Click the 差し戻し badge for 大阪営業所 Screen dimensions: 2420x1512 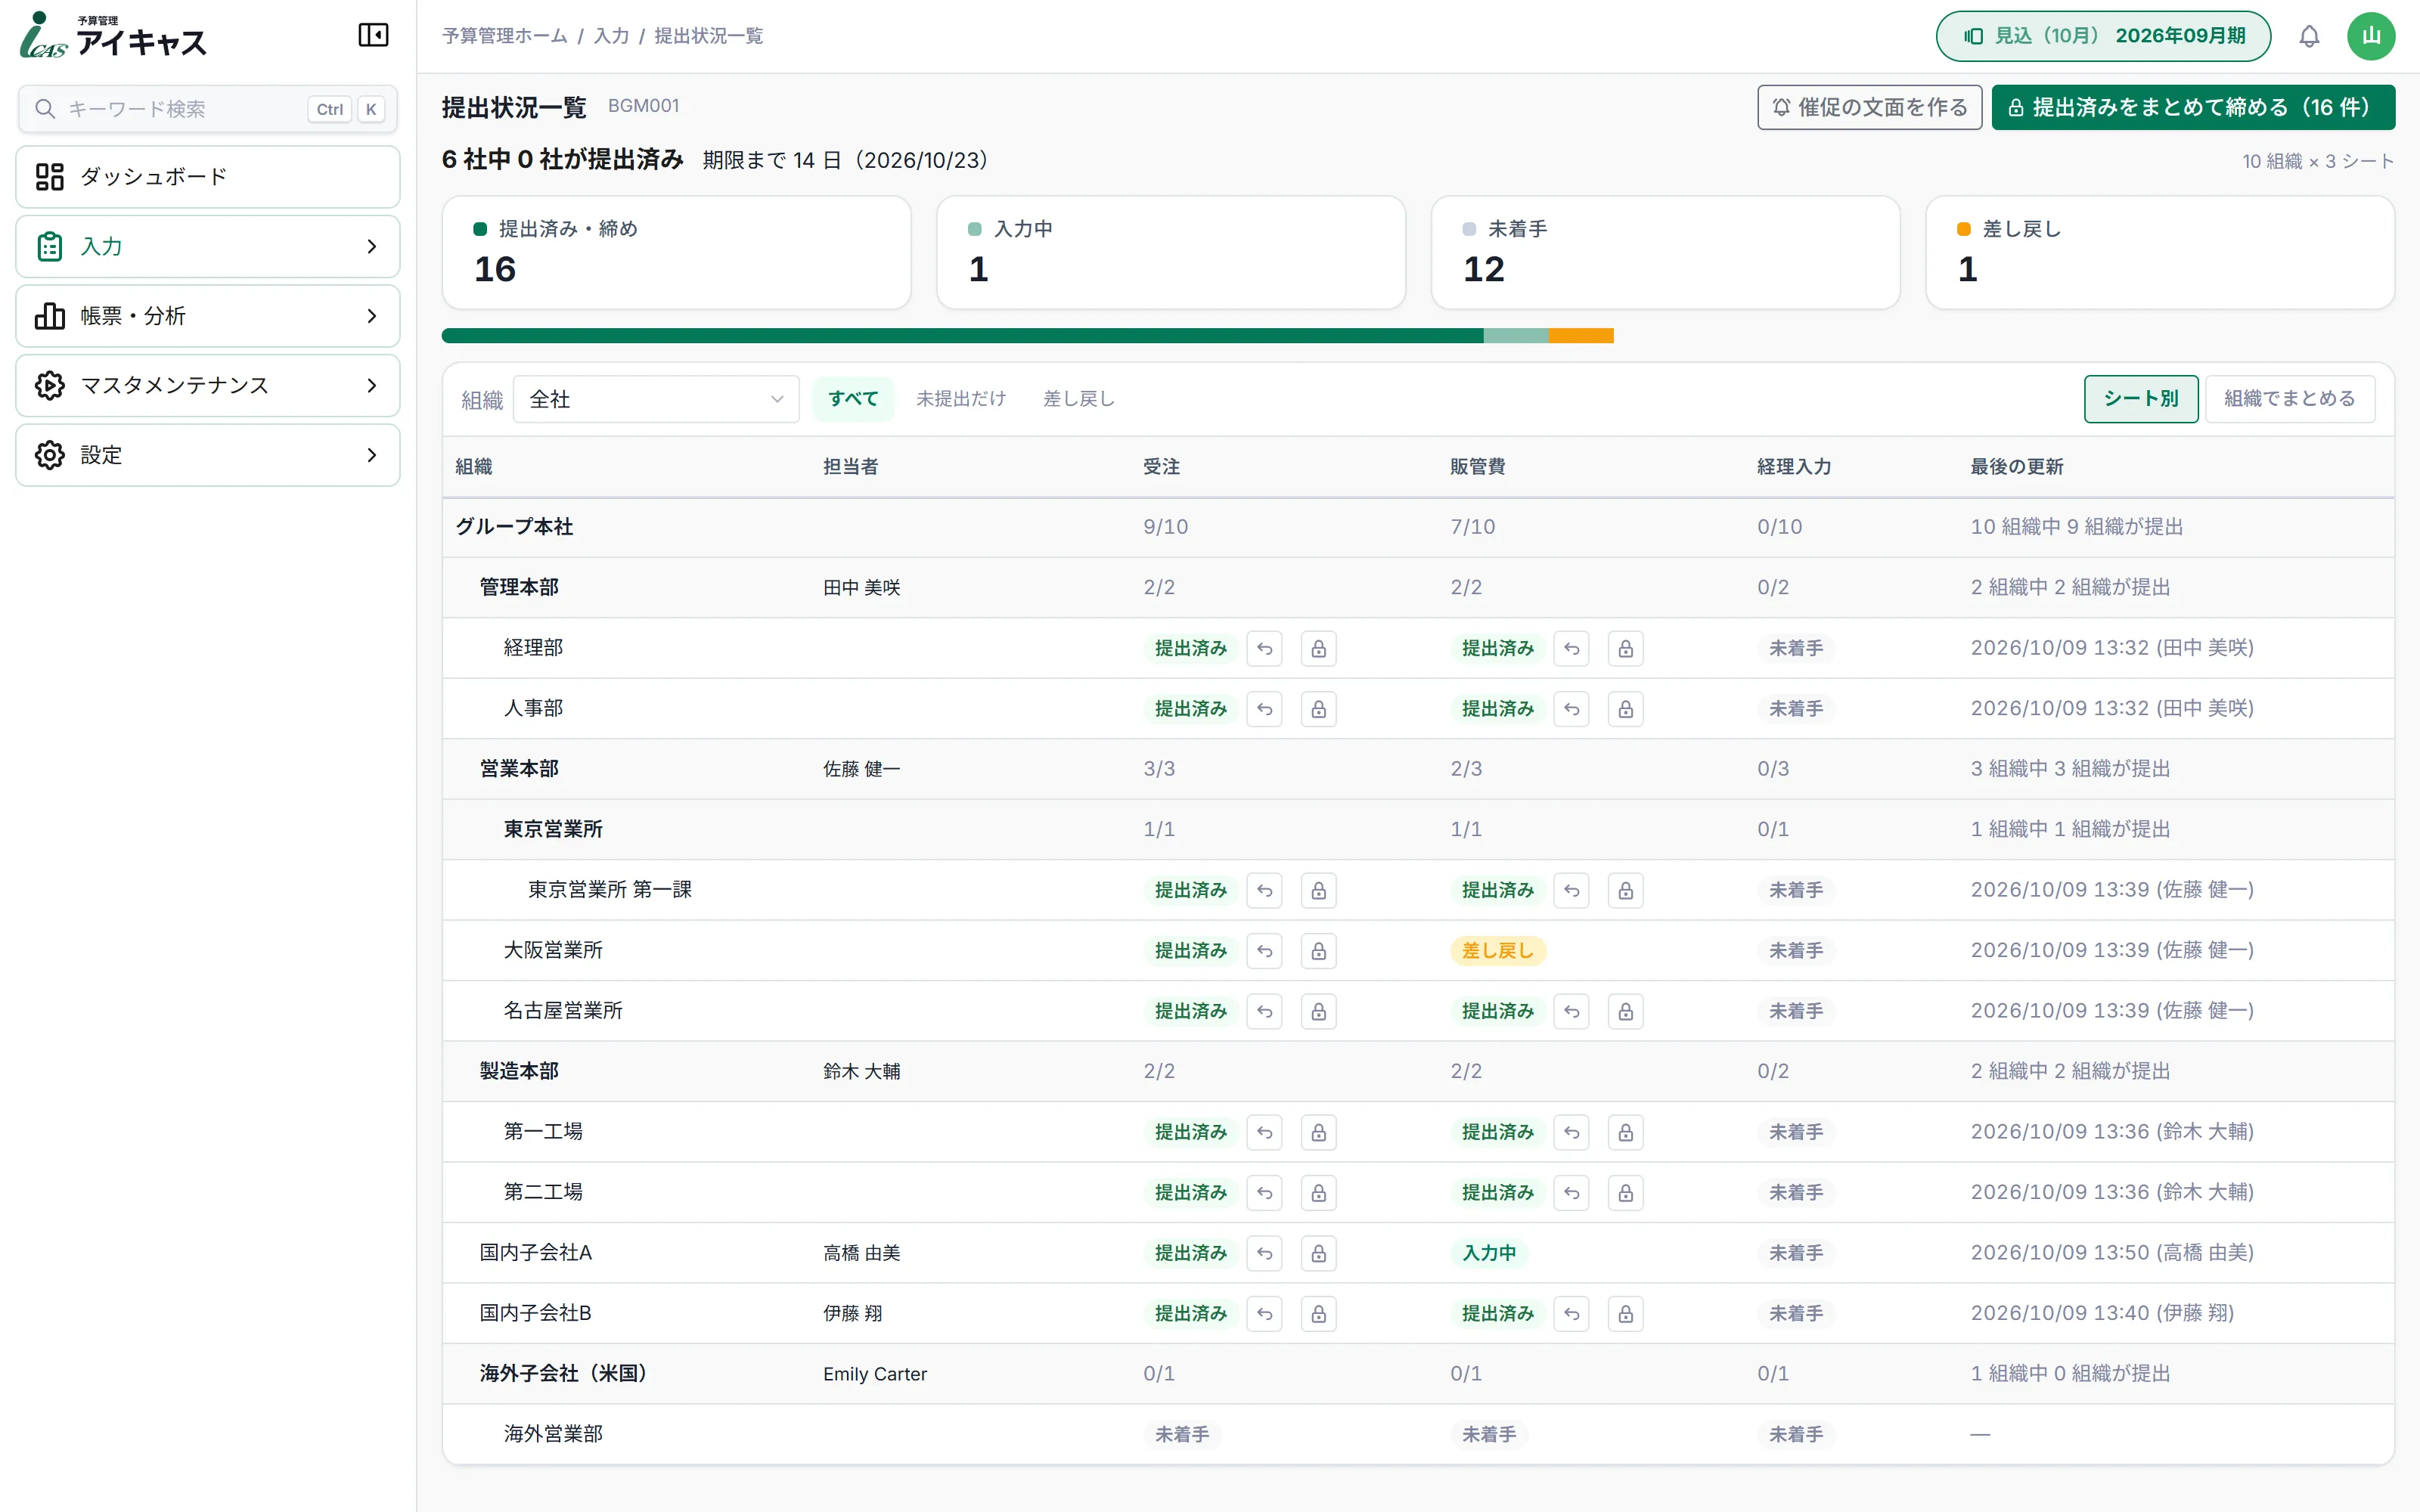point(1497,951)
